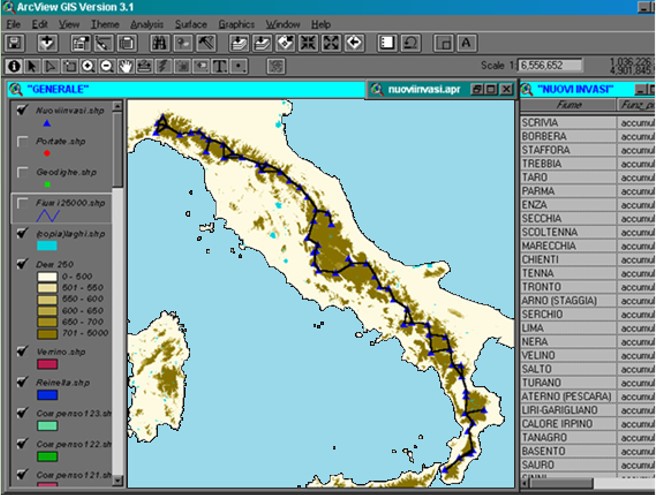This screenshot has width=656, height=495.
Task: Click the Add Theme icon
Action: [x=48, y=43]
